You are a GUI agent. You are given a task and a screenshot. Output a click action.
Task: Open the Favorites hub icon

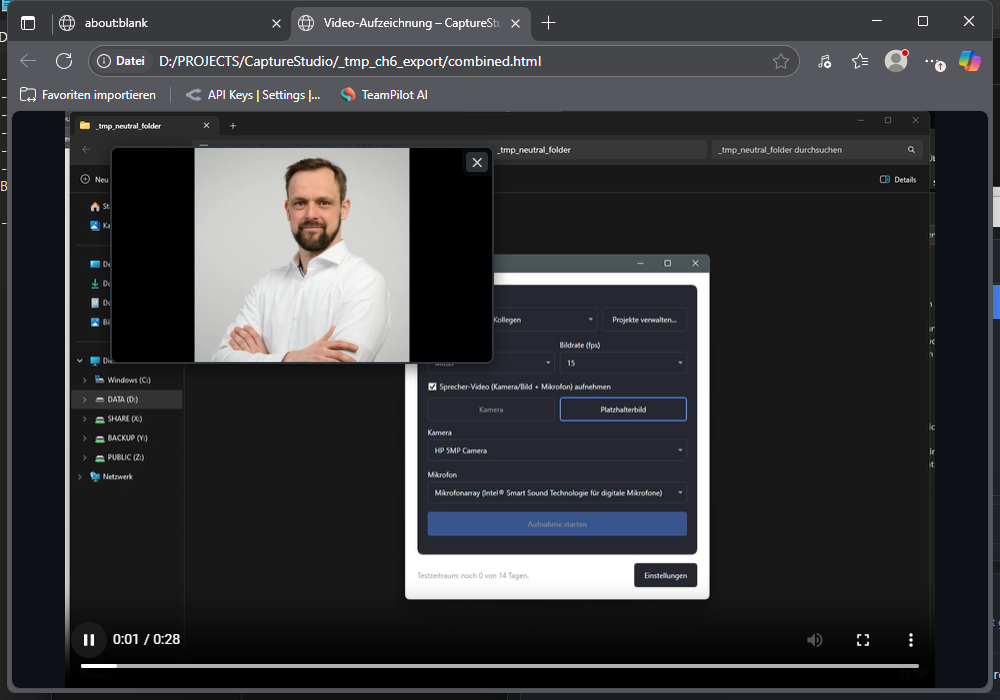click(x=860, y=61)
